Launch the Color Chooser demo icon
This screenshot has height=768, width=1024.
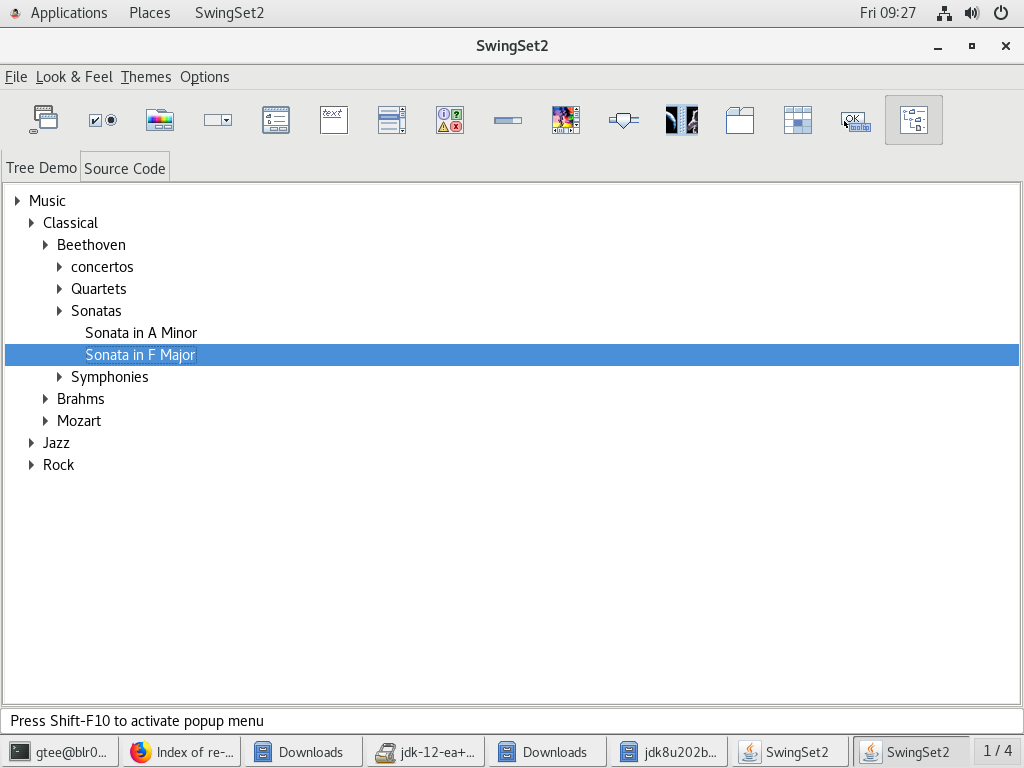[160, 120]
